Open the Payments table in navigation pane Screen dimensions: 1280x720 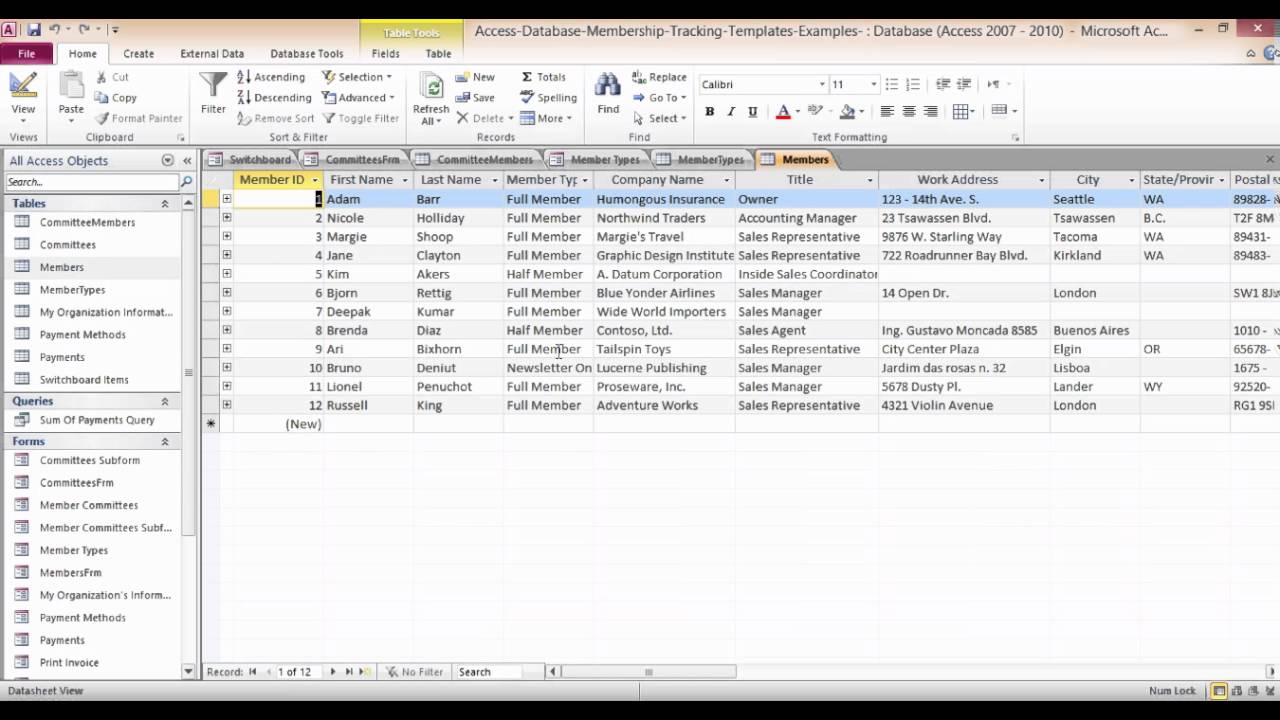click(x=62, y=357)
